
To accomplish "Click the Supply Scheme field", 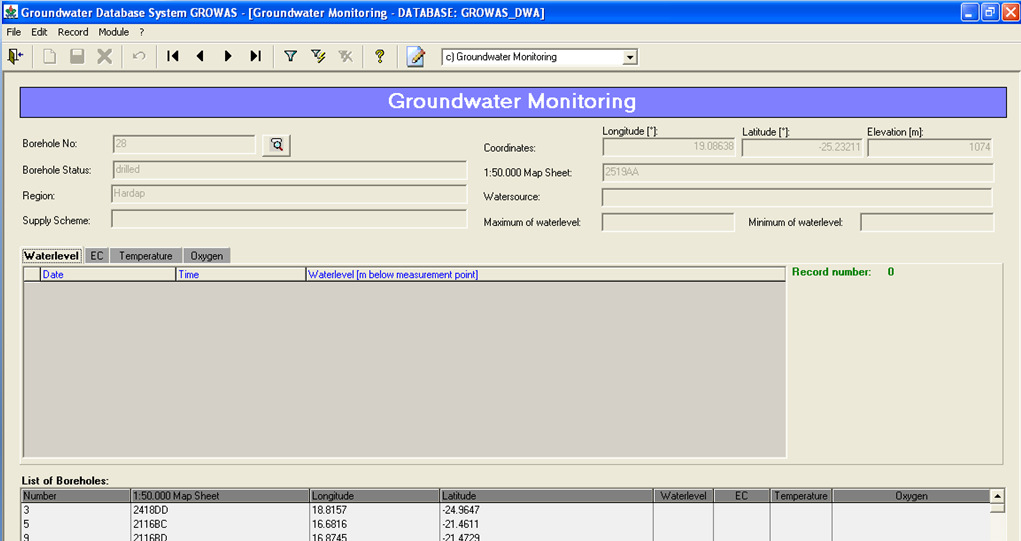I will (289, 220).
